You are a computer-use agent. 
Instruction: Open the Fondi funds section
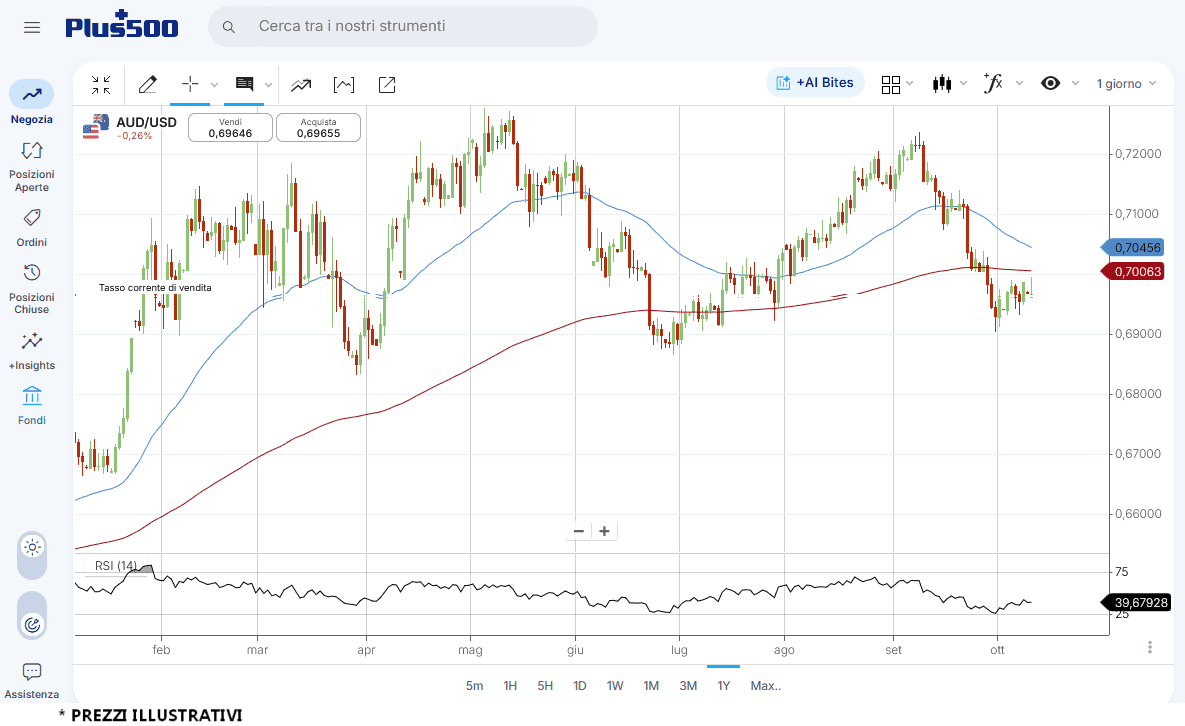click(x=32, y=406)
